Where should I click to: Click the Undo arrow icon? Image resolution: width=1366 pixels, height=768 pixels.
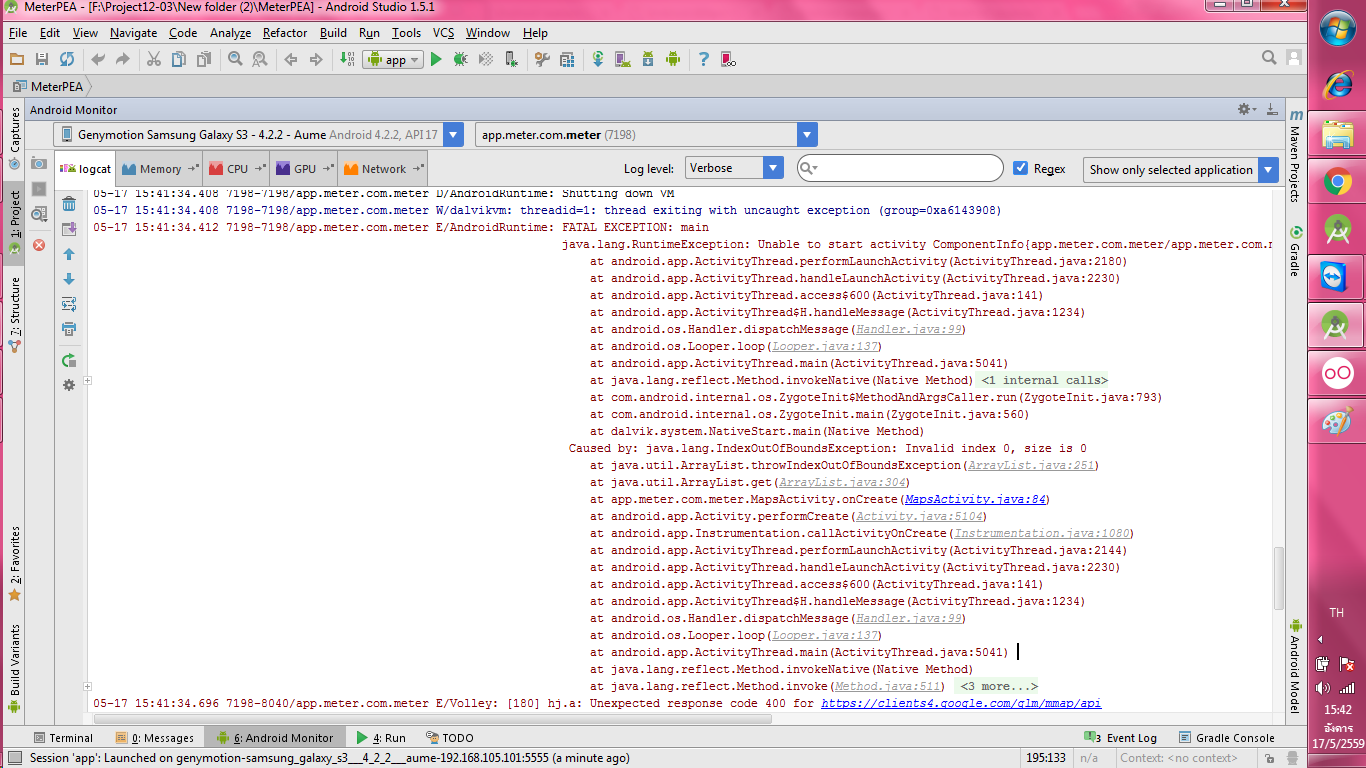point(98,60)
